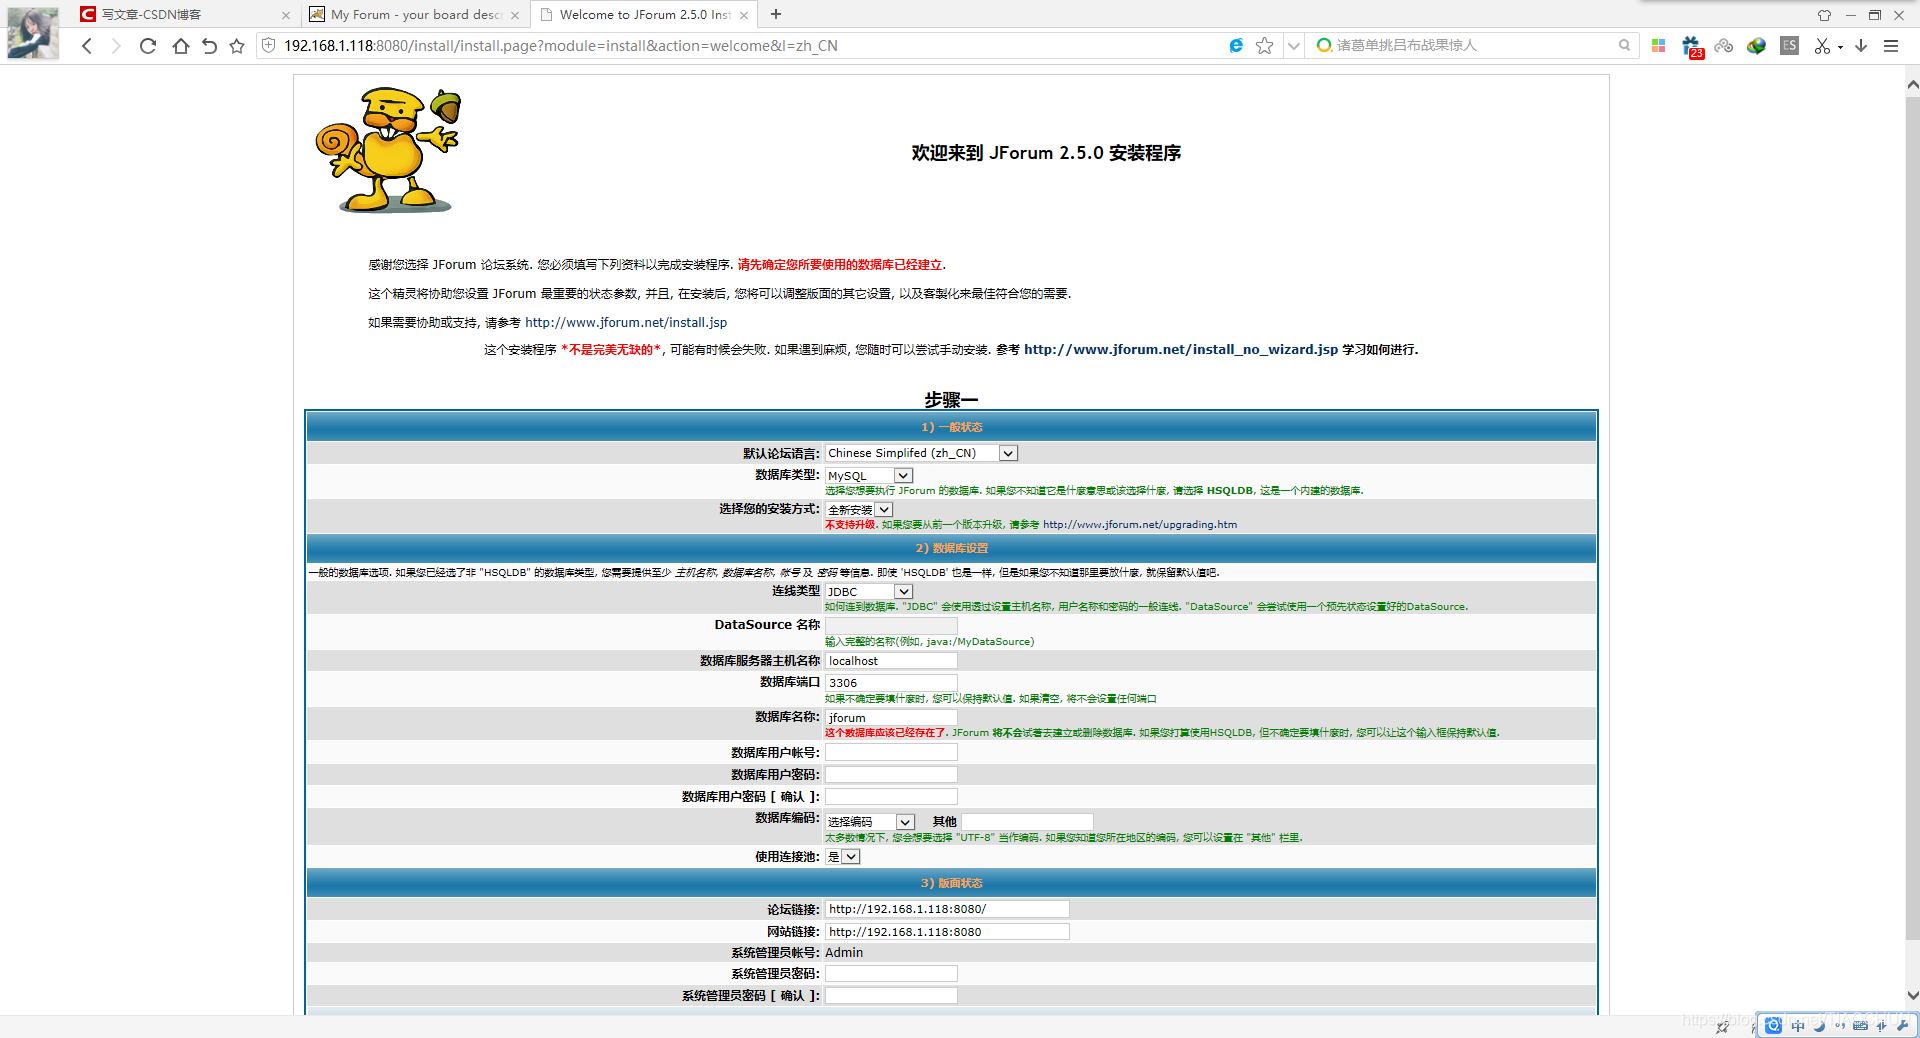Viewport: 1920px width, 1038px height.
Task: Click the JForum squirrel mascot logo
Action: point(388,150)
